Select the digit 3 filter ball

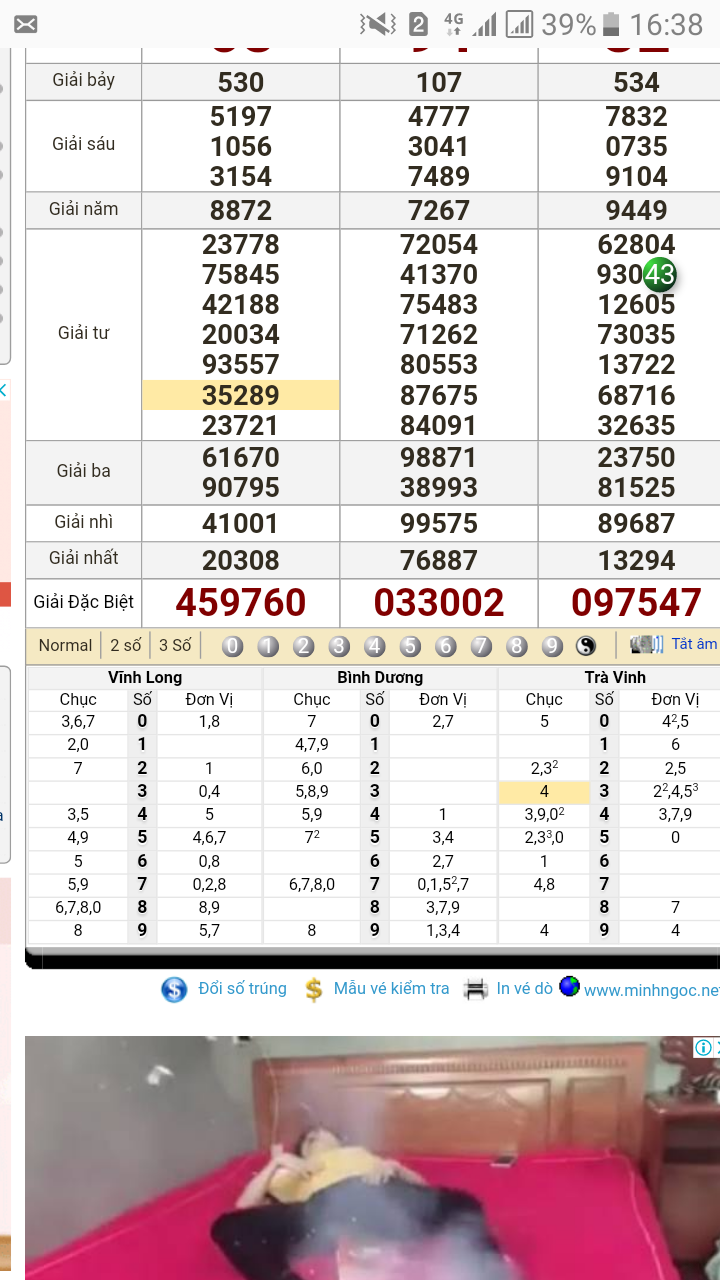click(339, 646)
